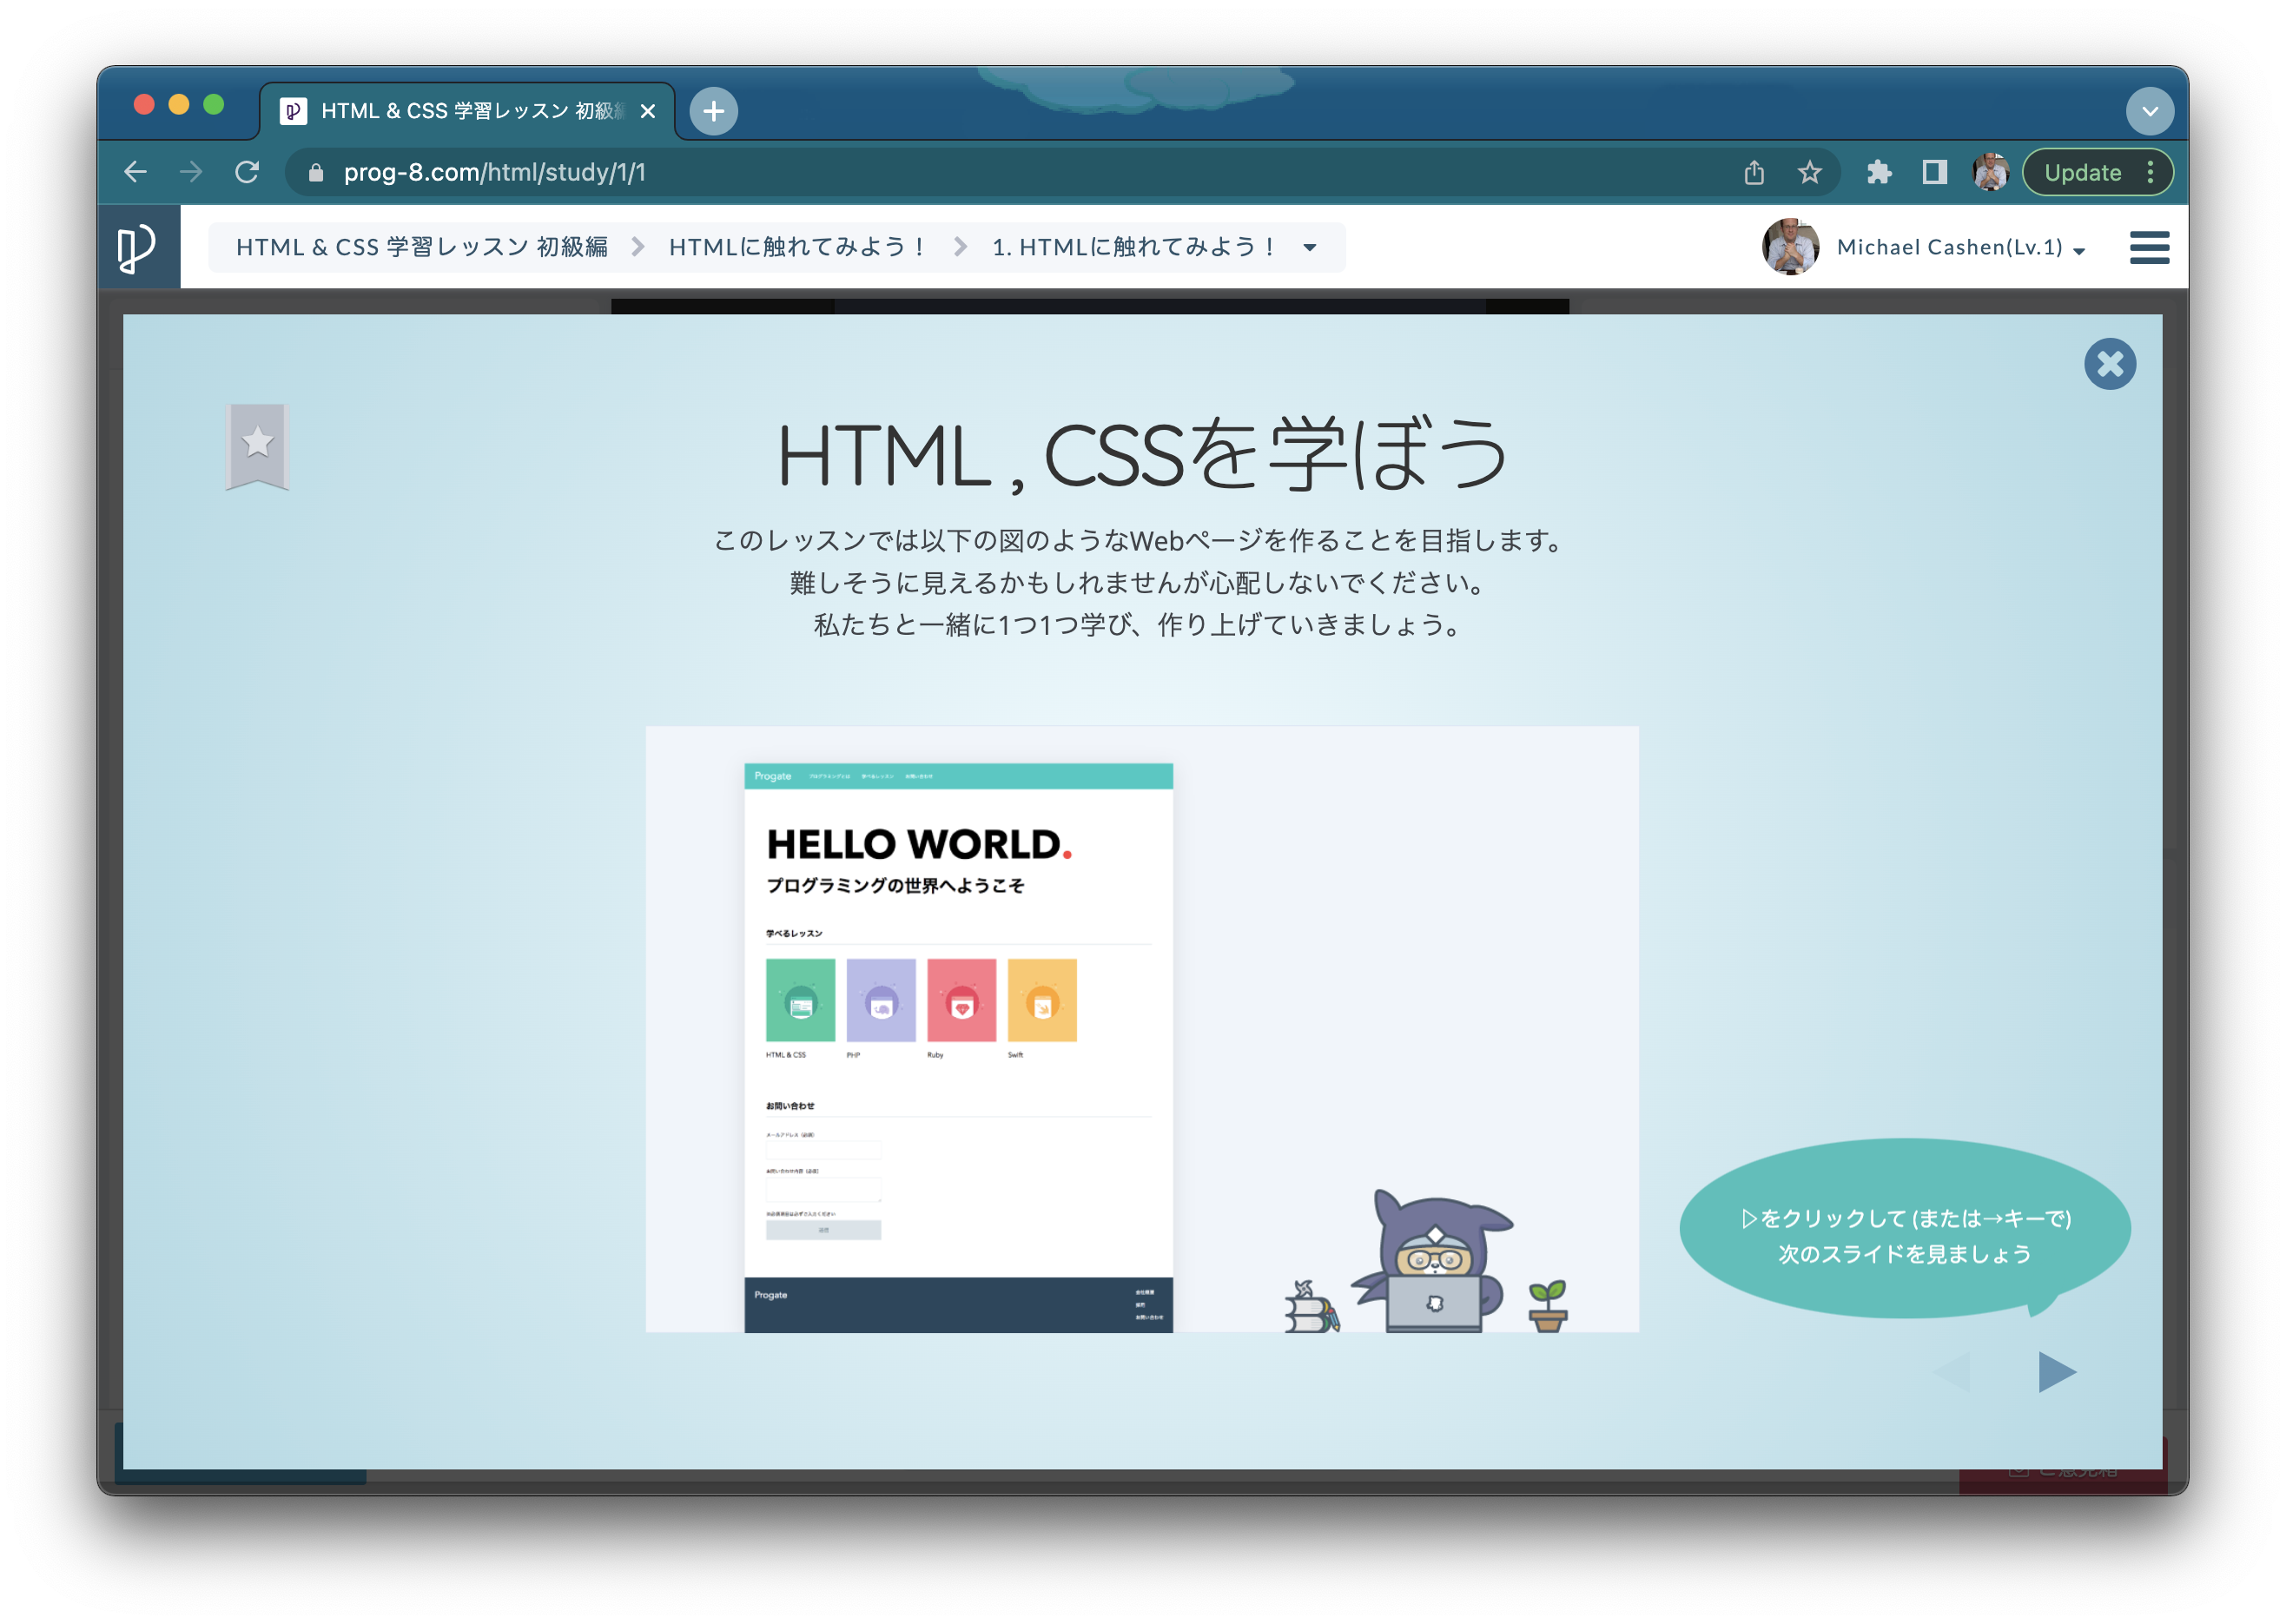Viewport: 2286px width, 1624px height.
Task: Reload the page
Action: (x=247, y=172)
